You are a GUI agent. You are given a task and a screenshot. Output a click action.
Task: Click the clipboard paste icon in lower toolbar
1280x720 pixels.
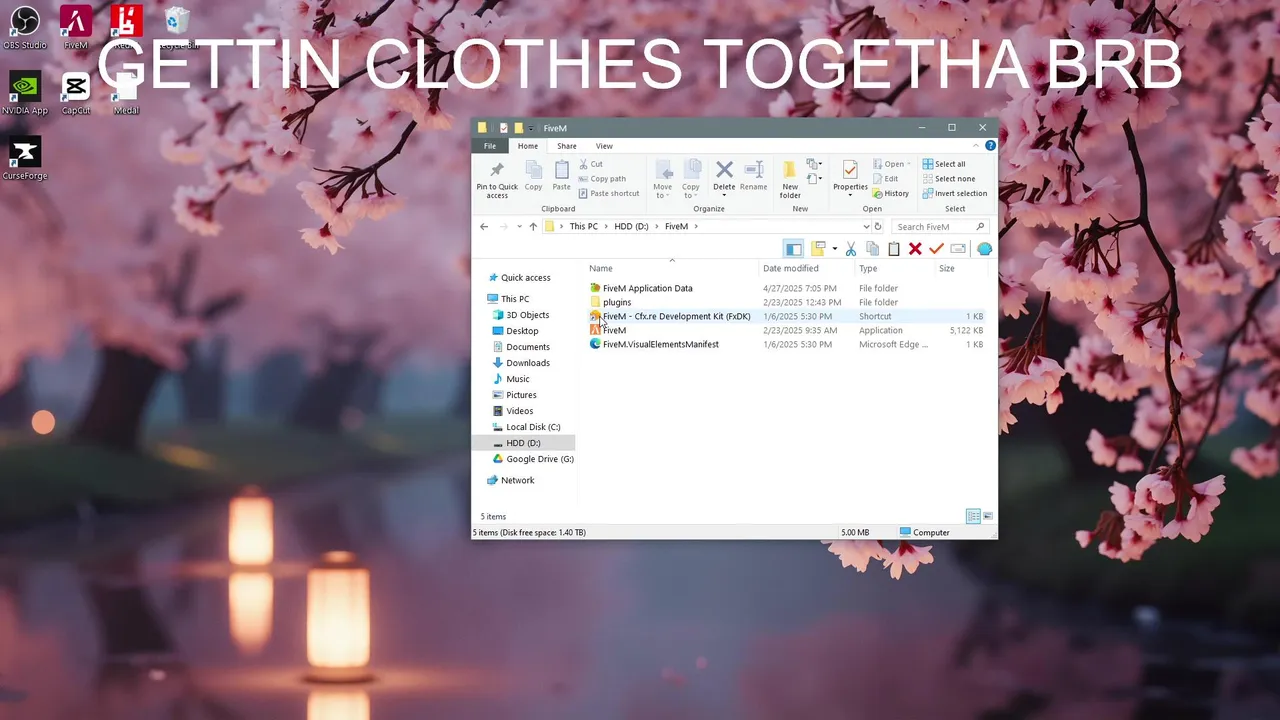pyautogui.click(x=894, y=249)
